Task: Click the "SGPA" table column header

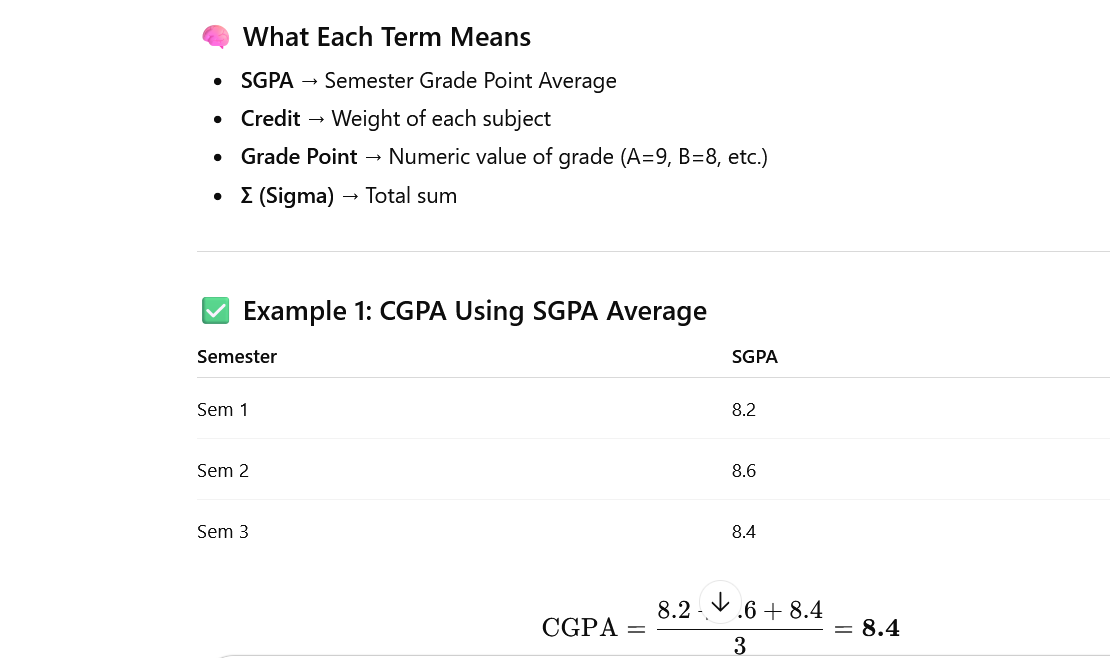Action: [754, 356]
